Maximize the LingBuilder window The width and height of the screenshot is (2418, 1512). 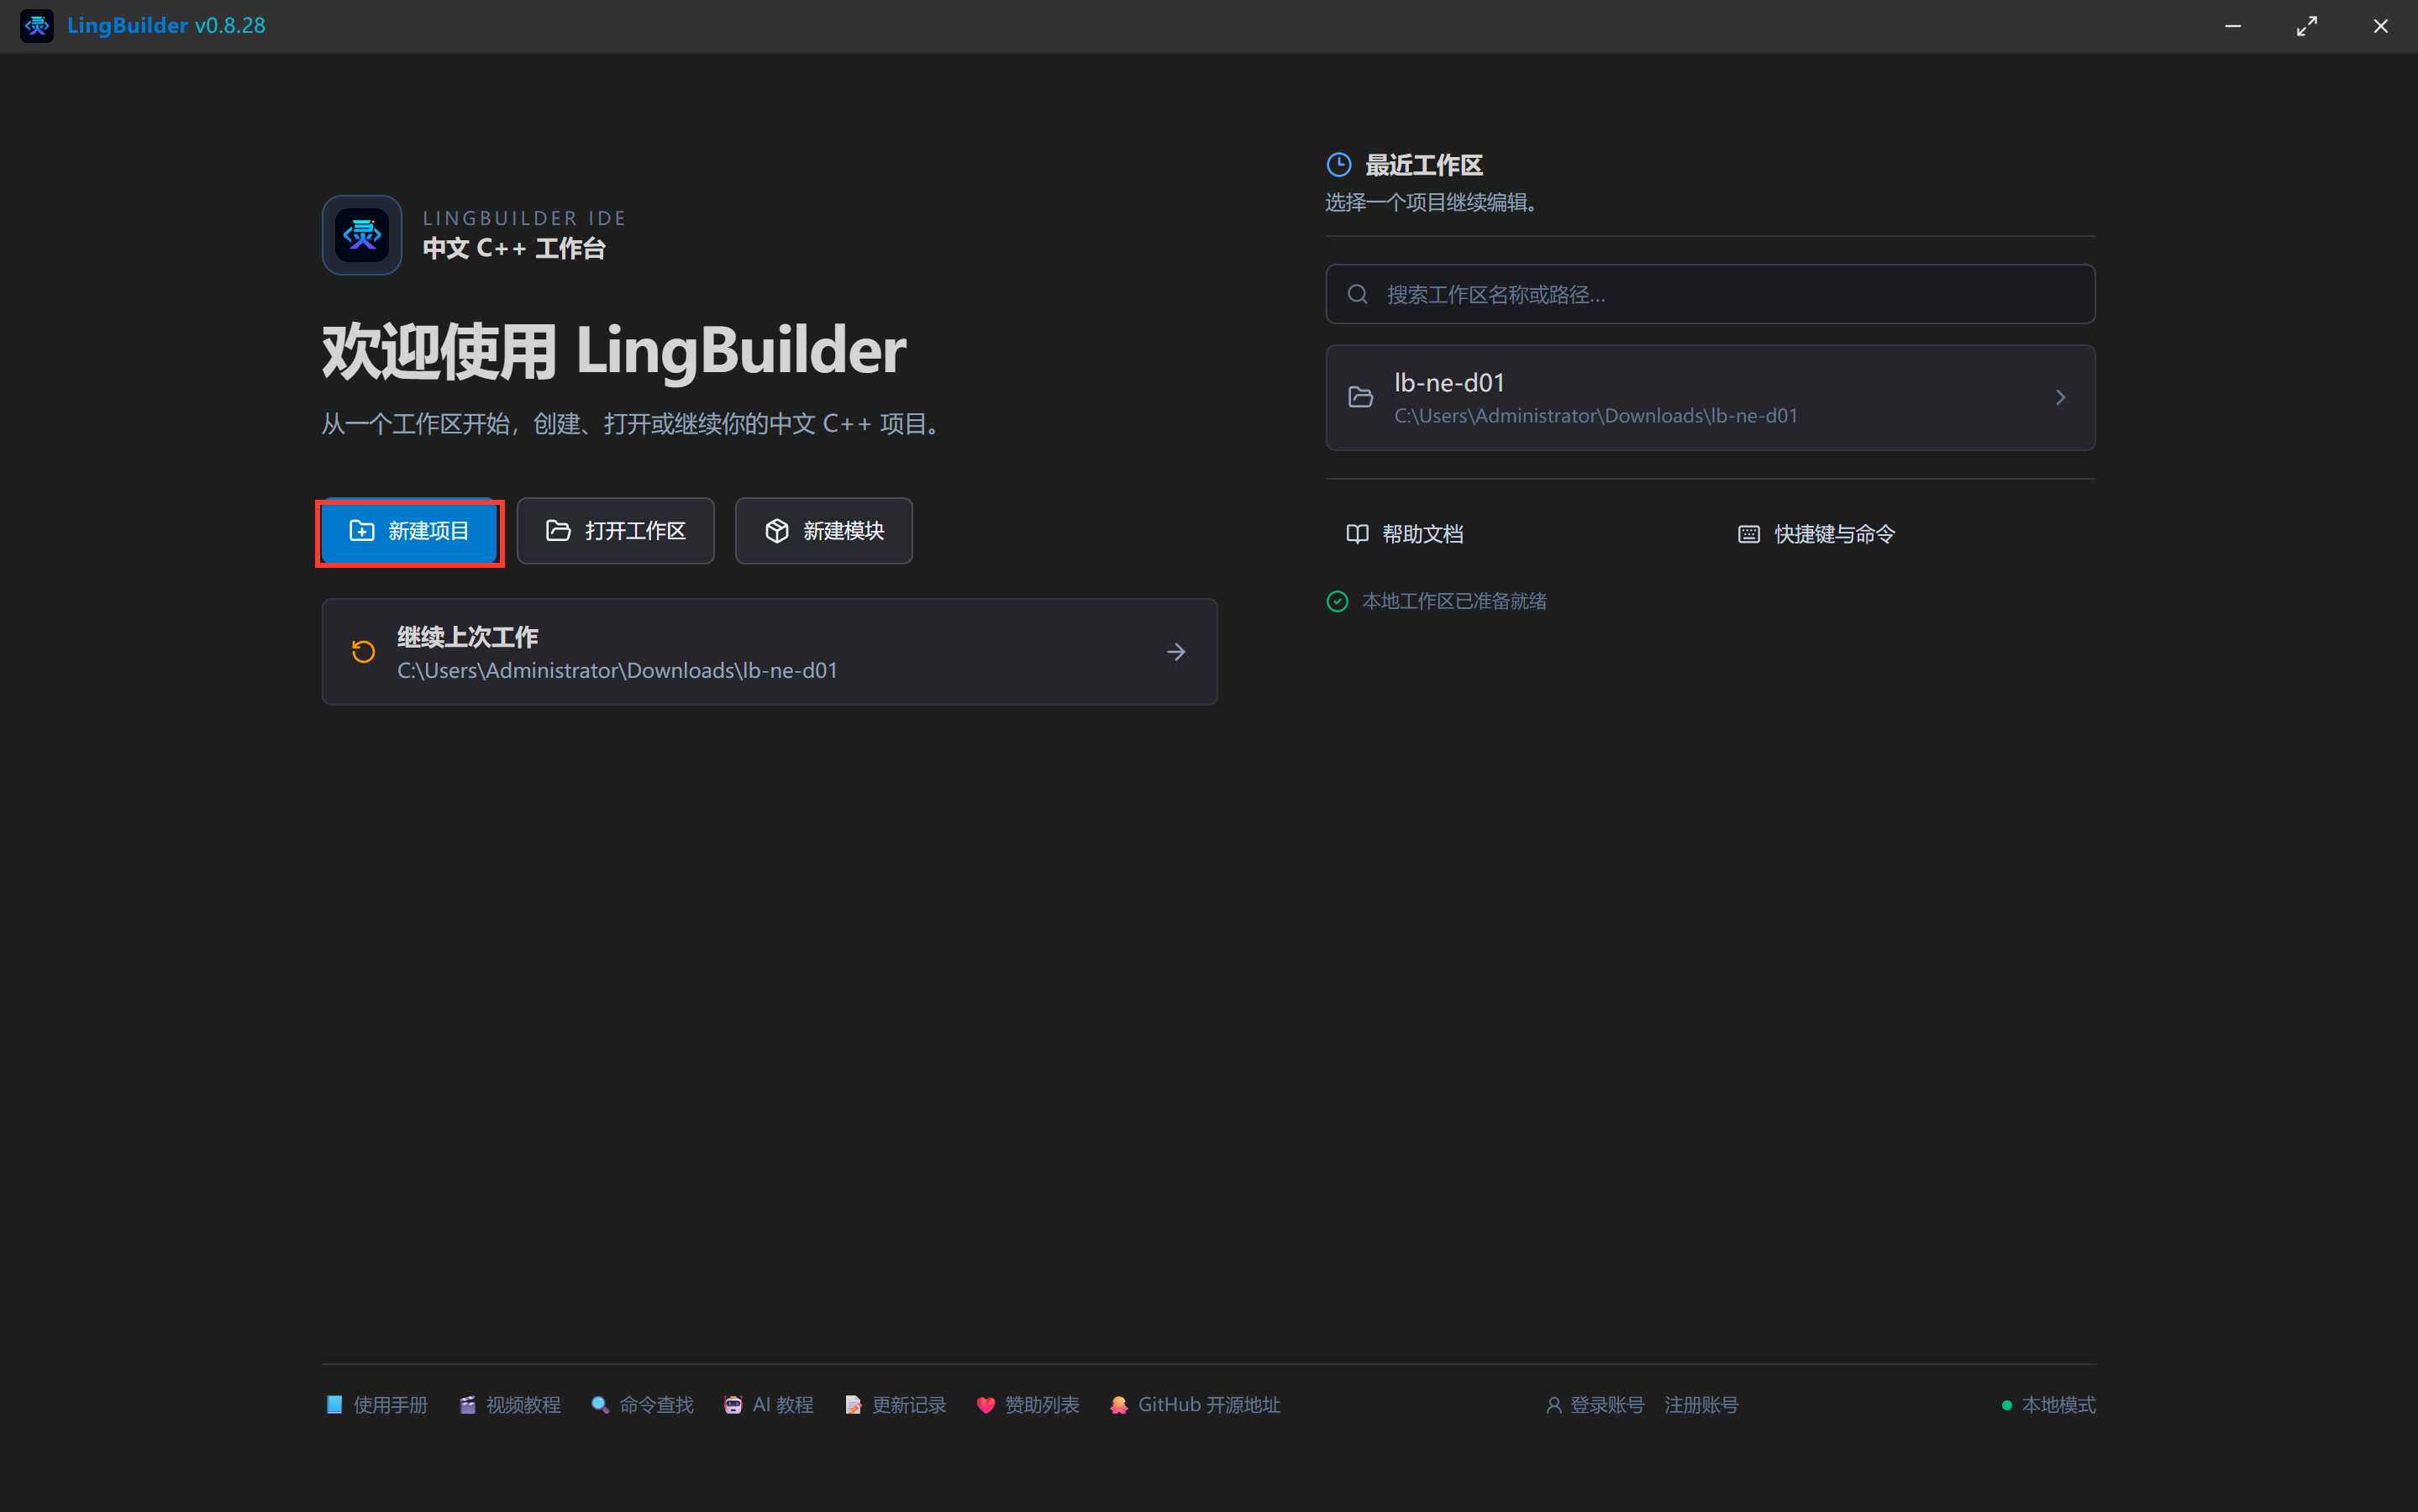pyautogui.click(x=2306, y=26)
